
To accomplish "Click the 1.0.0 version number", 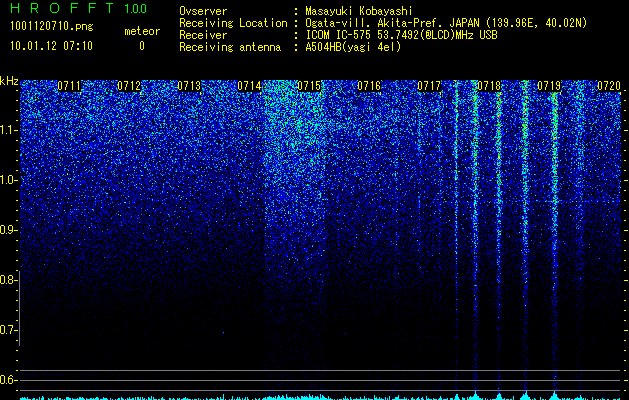I will pos(136,8).
